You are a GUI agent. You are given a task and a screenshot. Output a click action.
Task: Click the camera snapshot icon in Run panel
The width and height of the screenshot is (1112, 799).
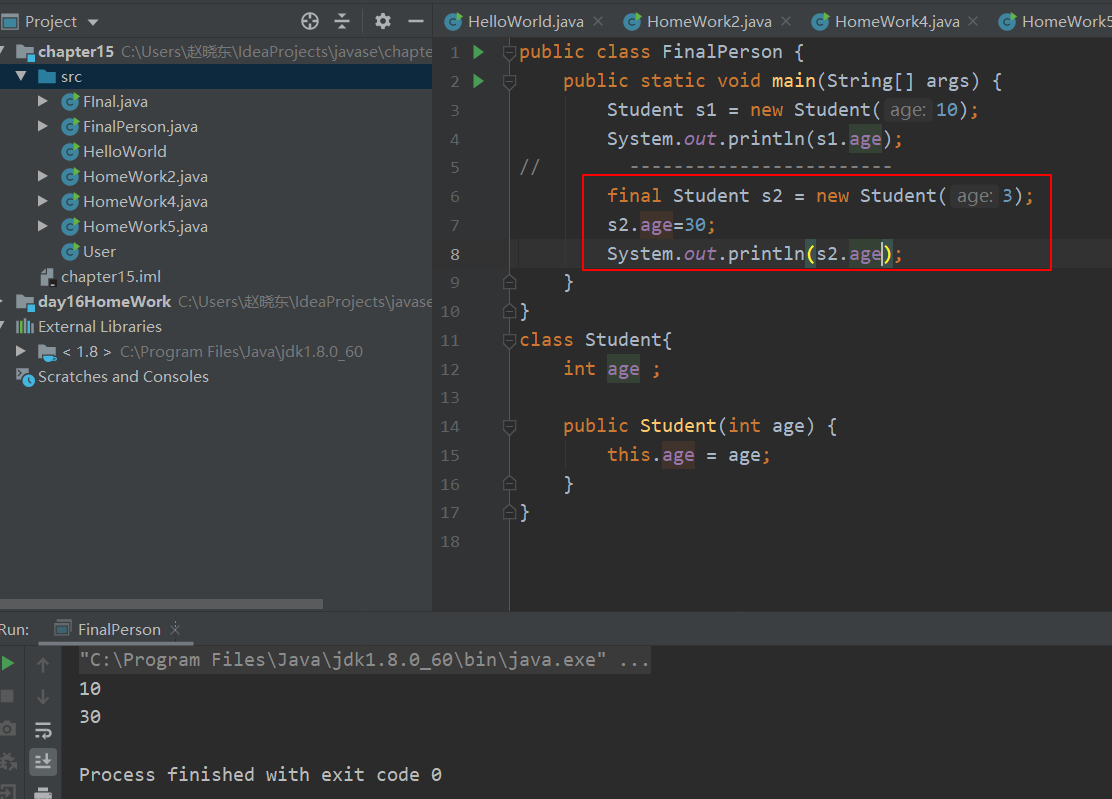(8, 730)
